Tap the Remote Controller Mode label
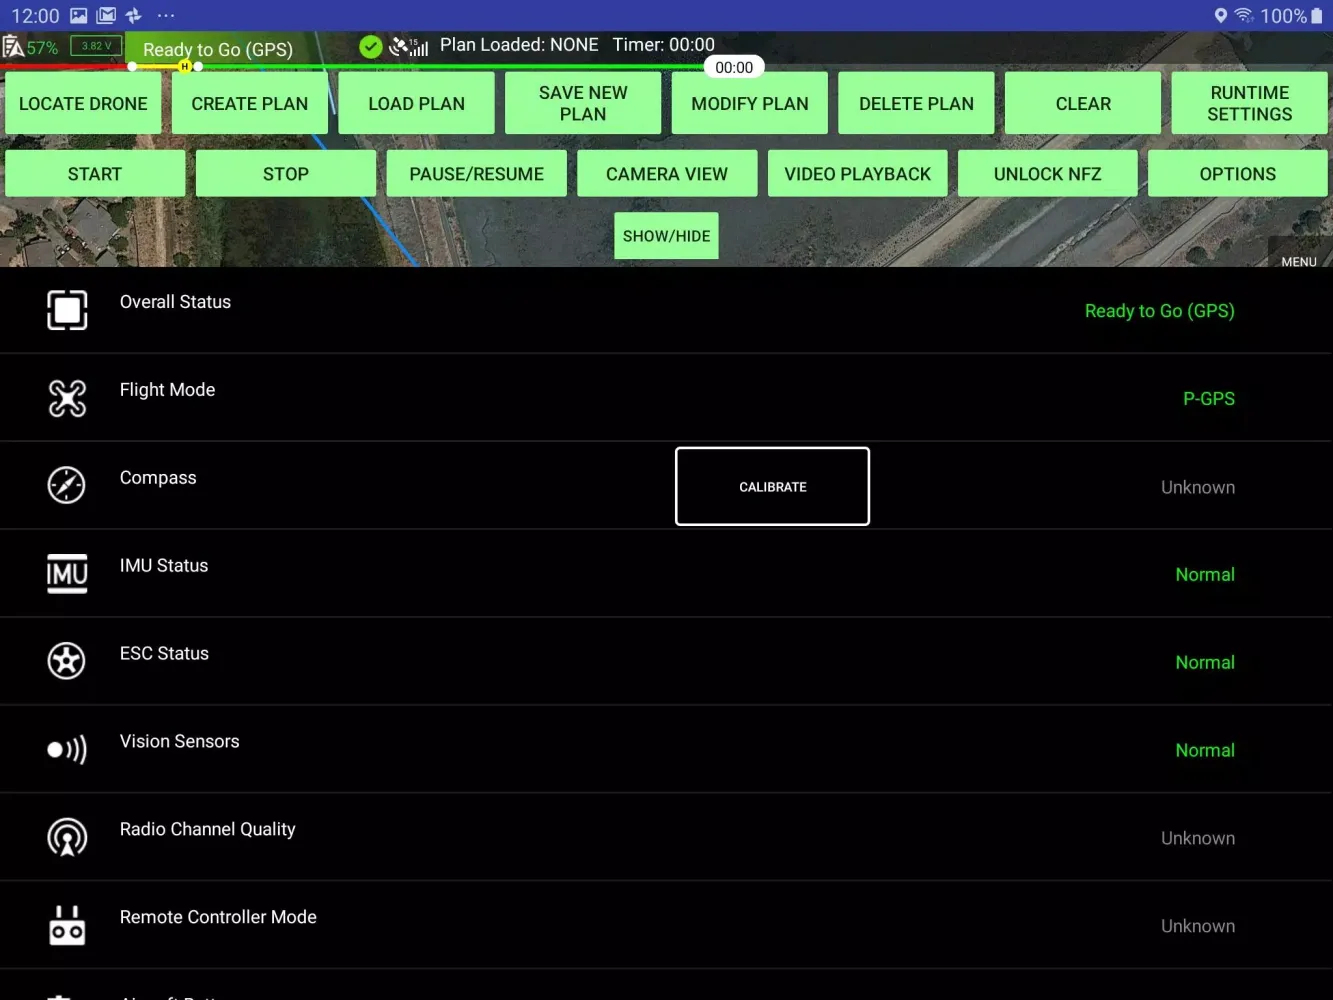 [x=218, y=917]
